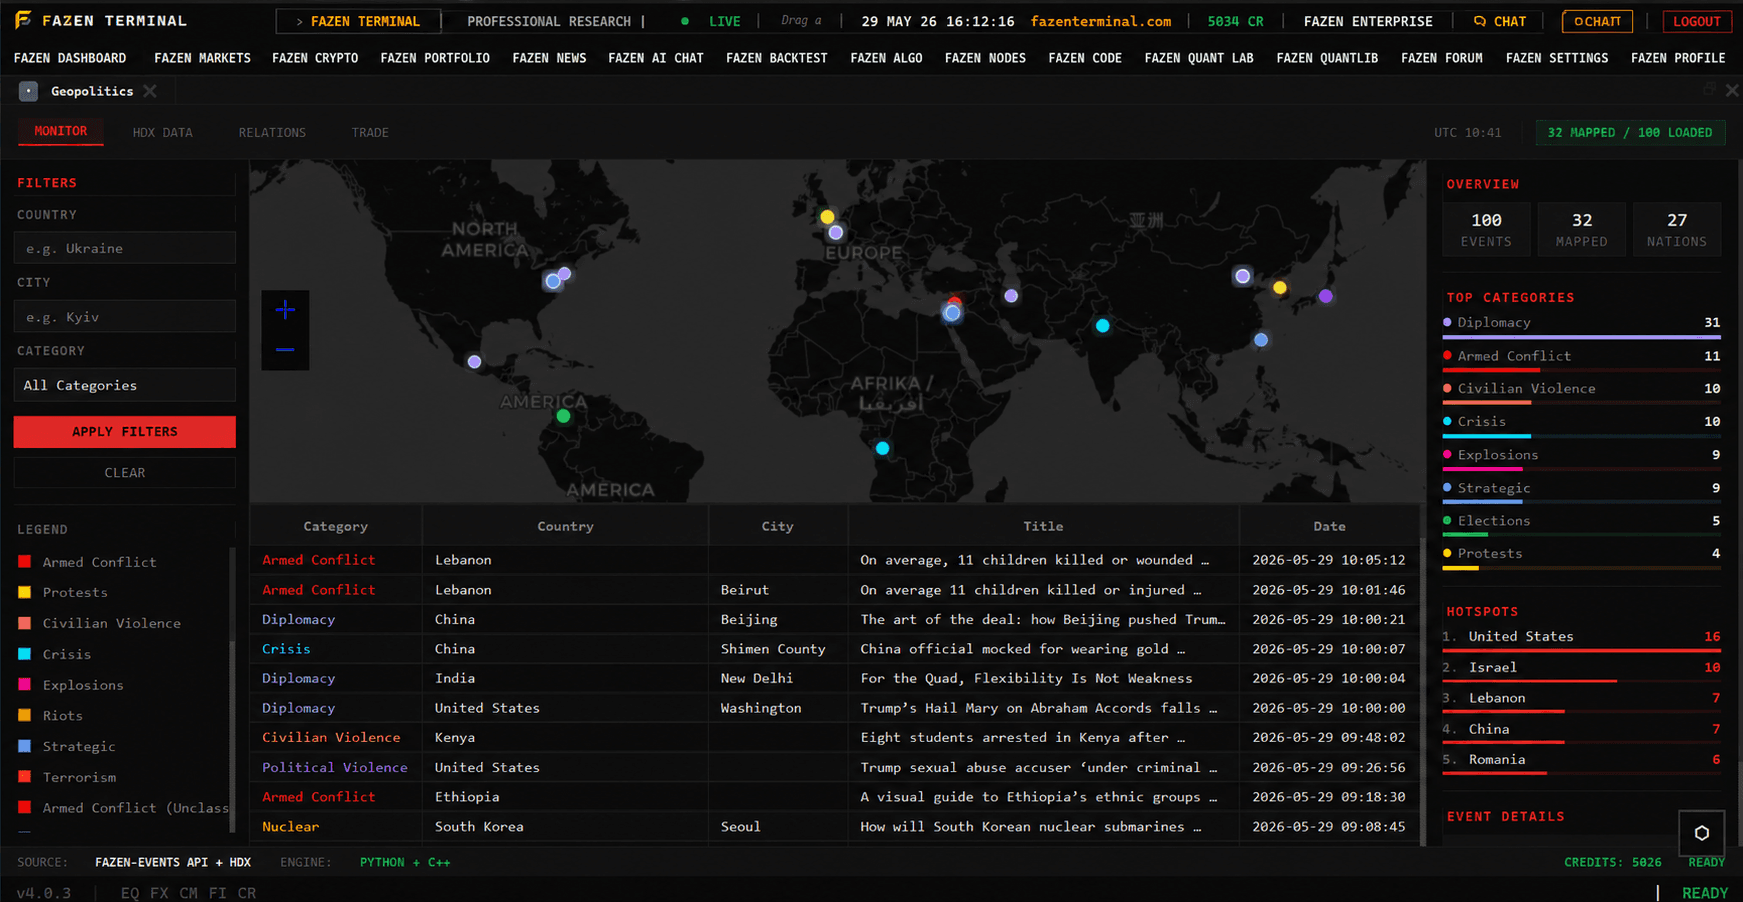The image size is (1743, 902).
Task: Click the 32 Mapped / 100 Loaded badge
Action: point(1630,132)
